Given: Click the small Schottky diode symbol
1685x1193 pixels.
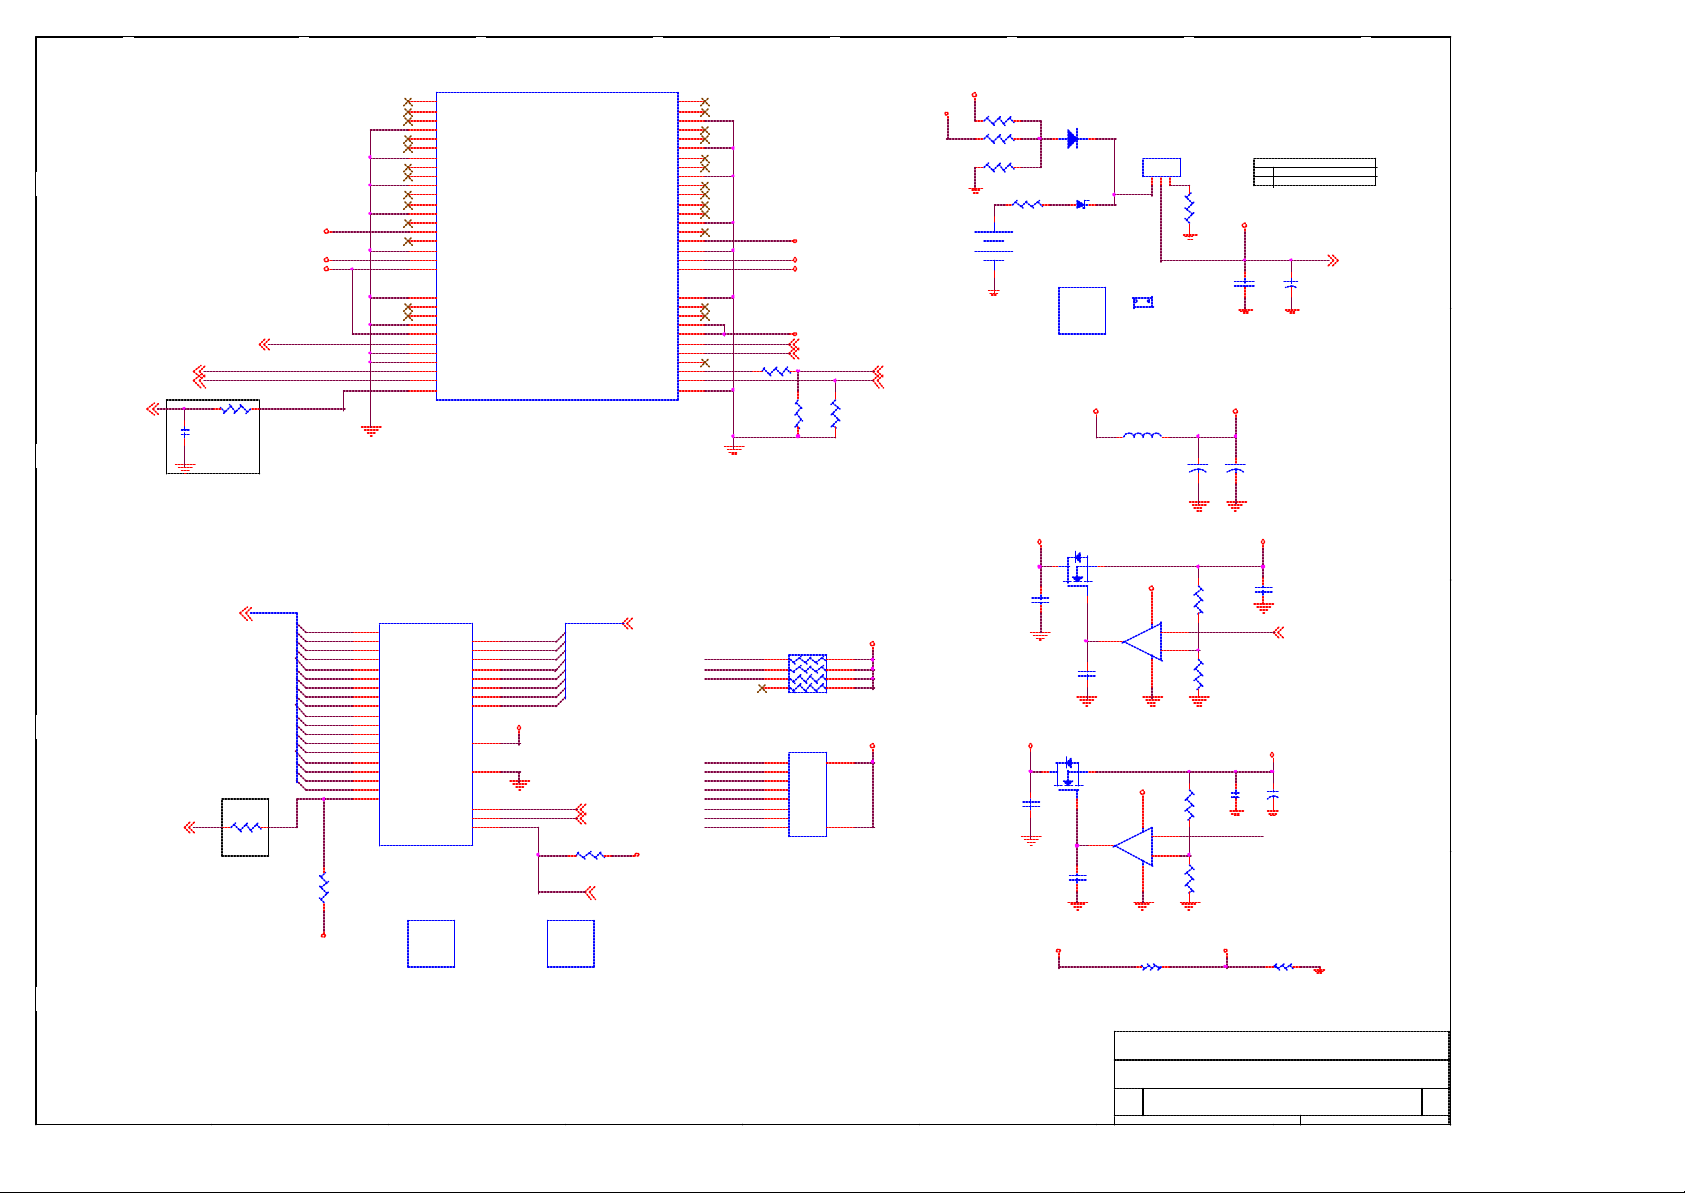Looking at the screenshot, I should (x=1081, y=204).
